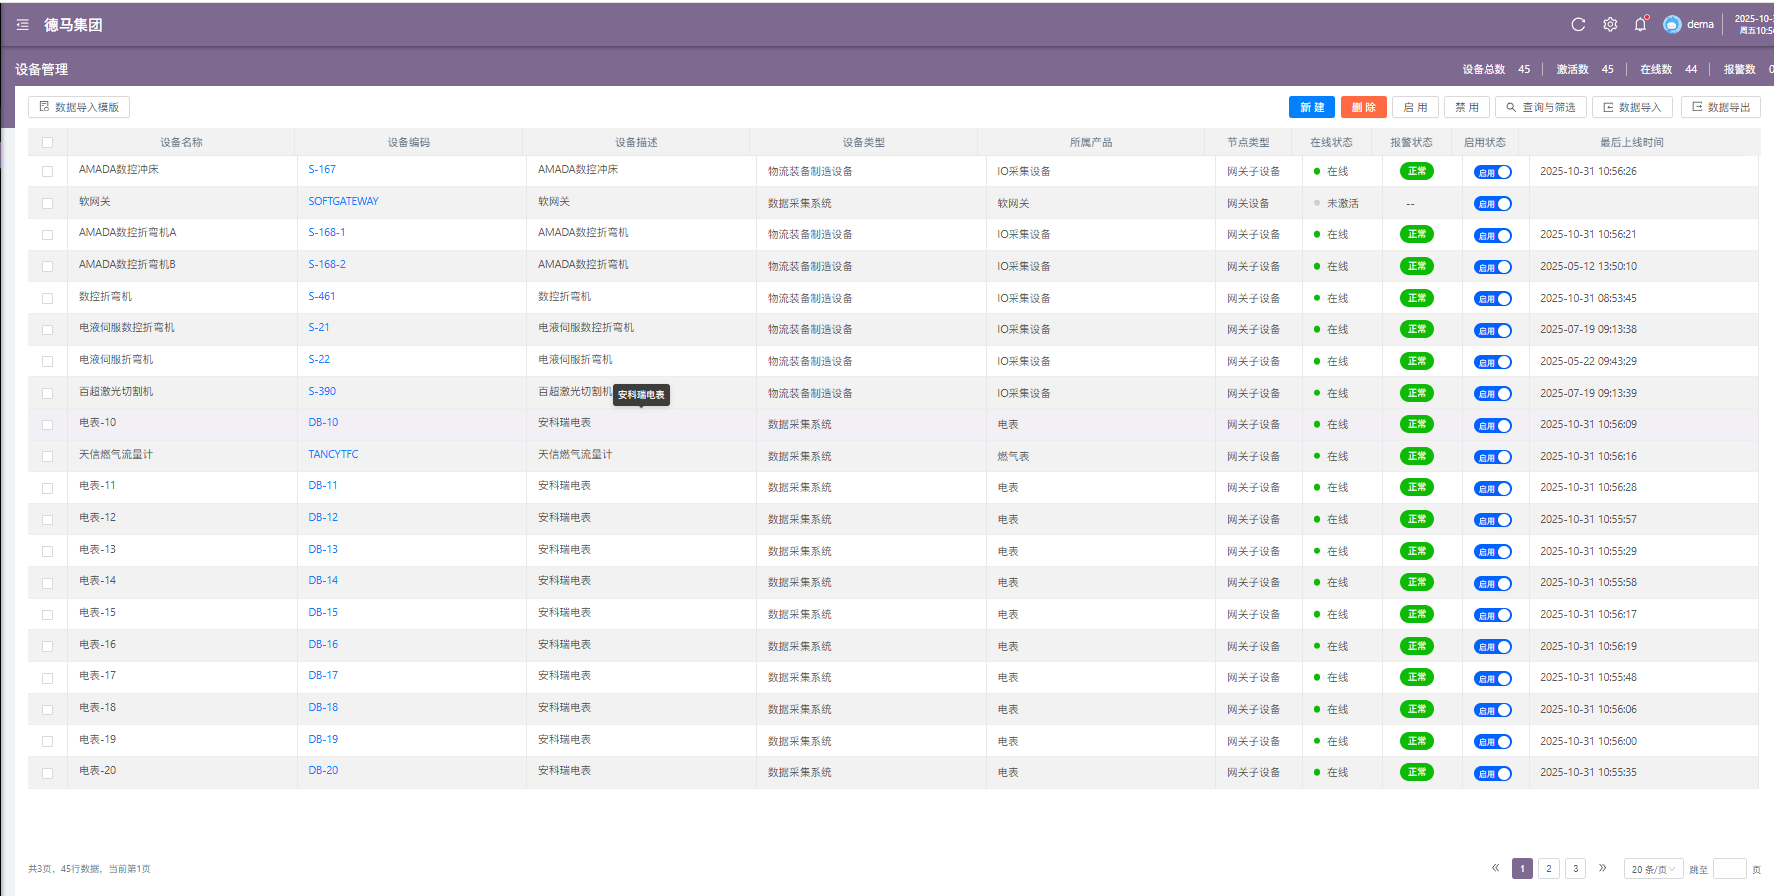The height and width of the screenshot is (896, 1774).
Task: Click the orange 删除 button
Action: coord(1363,107)
